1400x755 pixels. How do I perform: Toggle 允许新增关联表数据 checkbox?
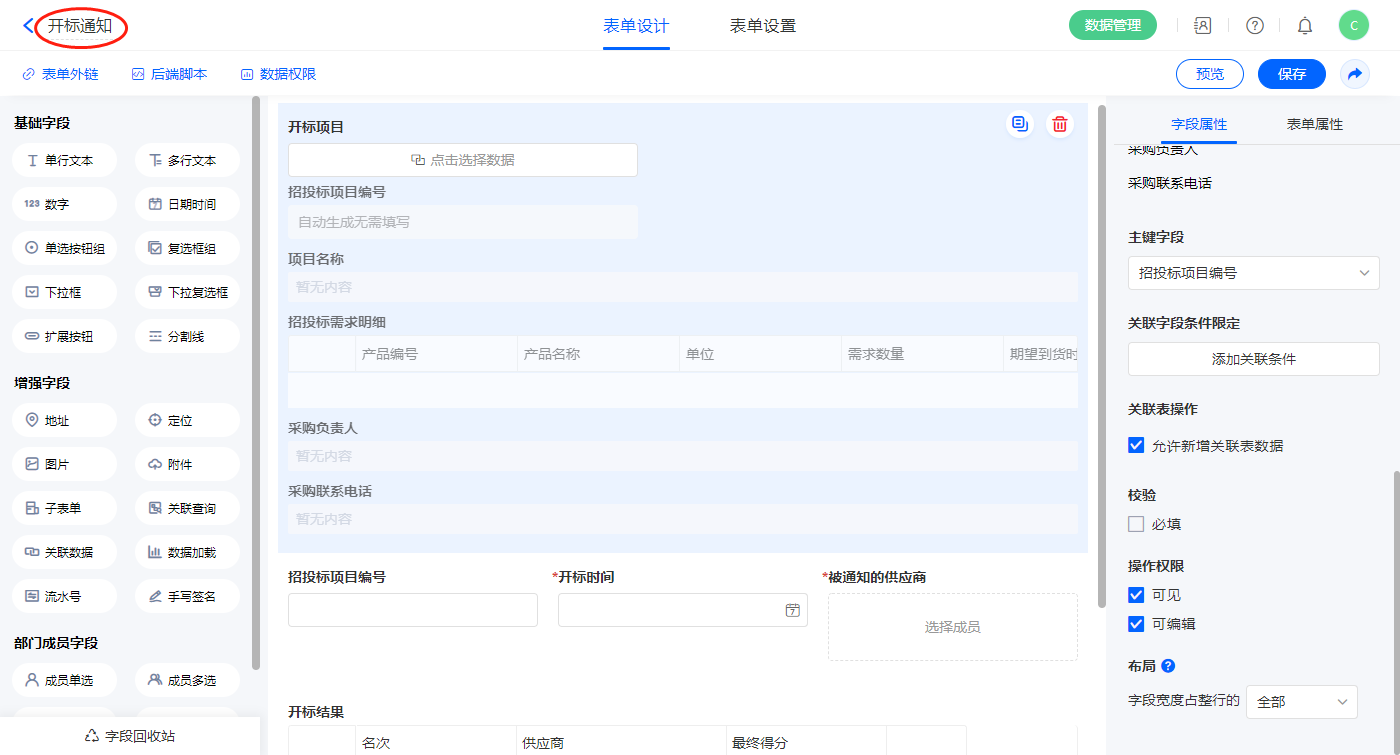1136,446
